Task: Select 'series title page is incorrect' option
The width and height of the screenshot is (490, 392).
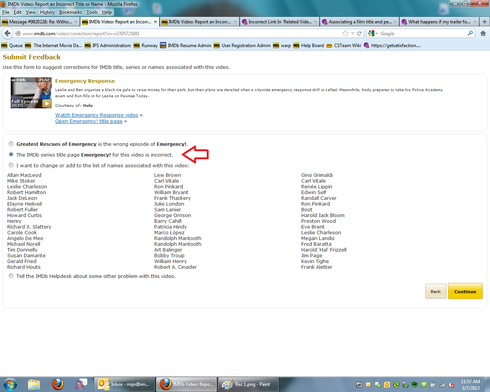Action: (11, 154)
